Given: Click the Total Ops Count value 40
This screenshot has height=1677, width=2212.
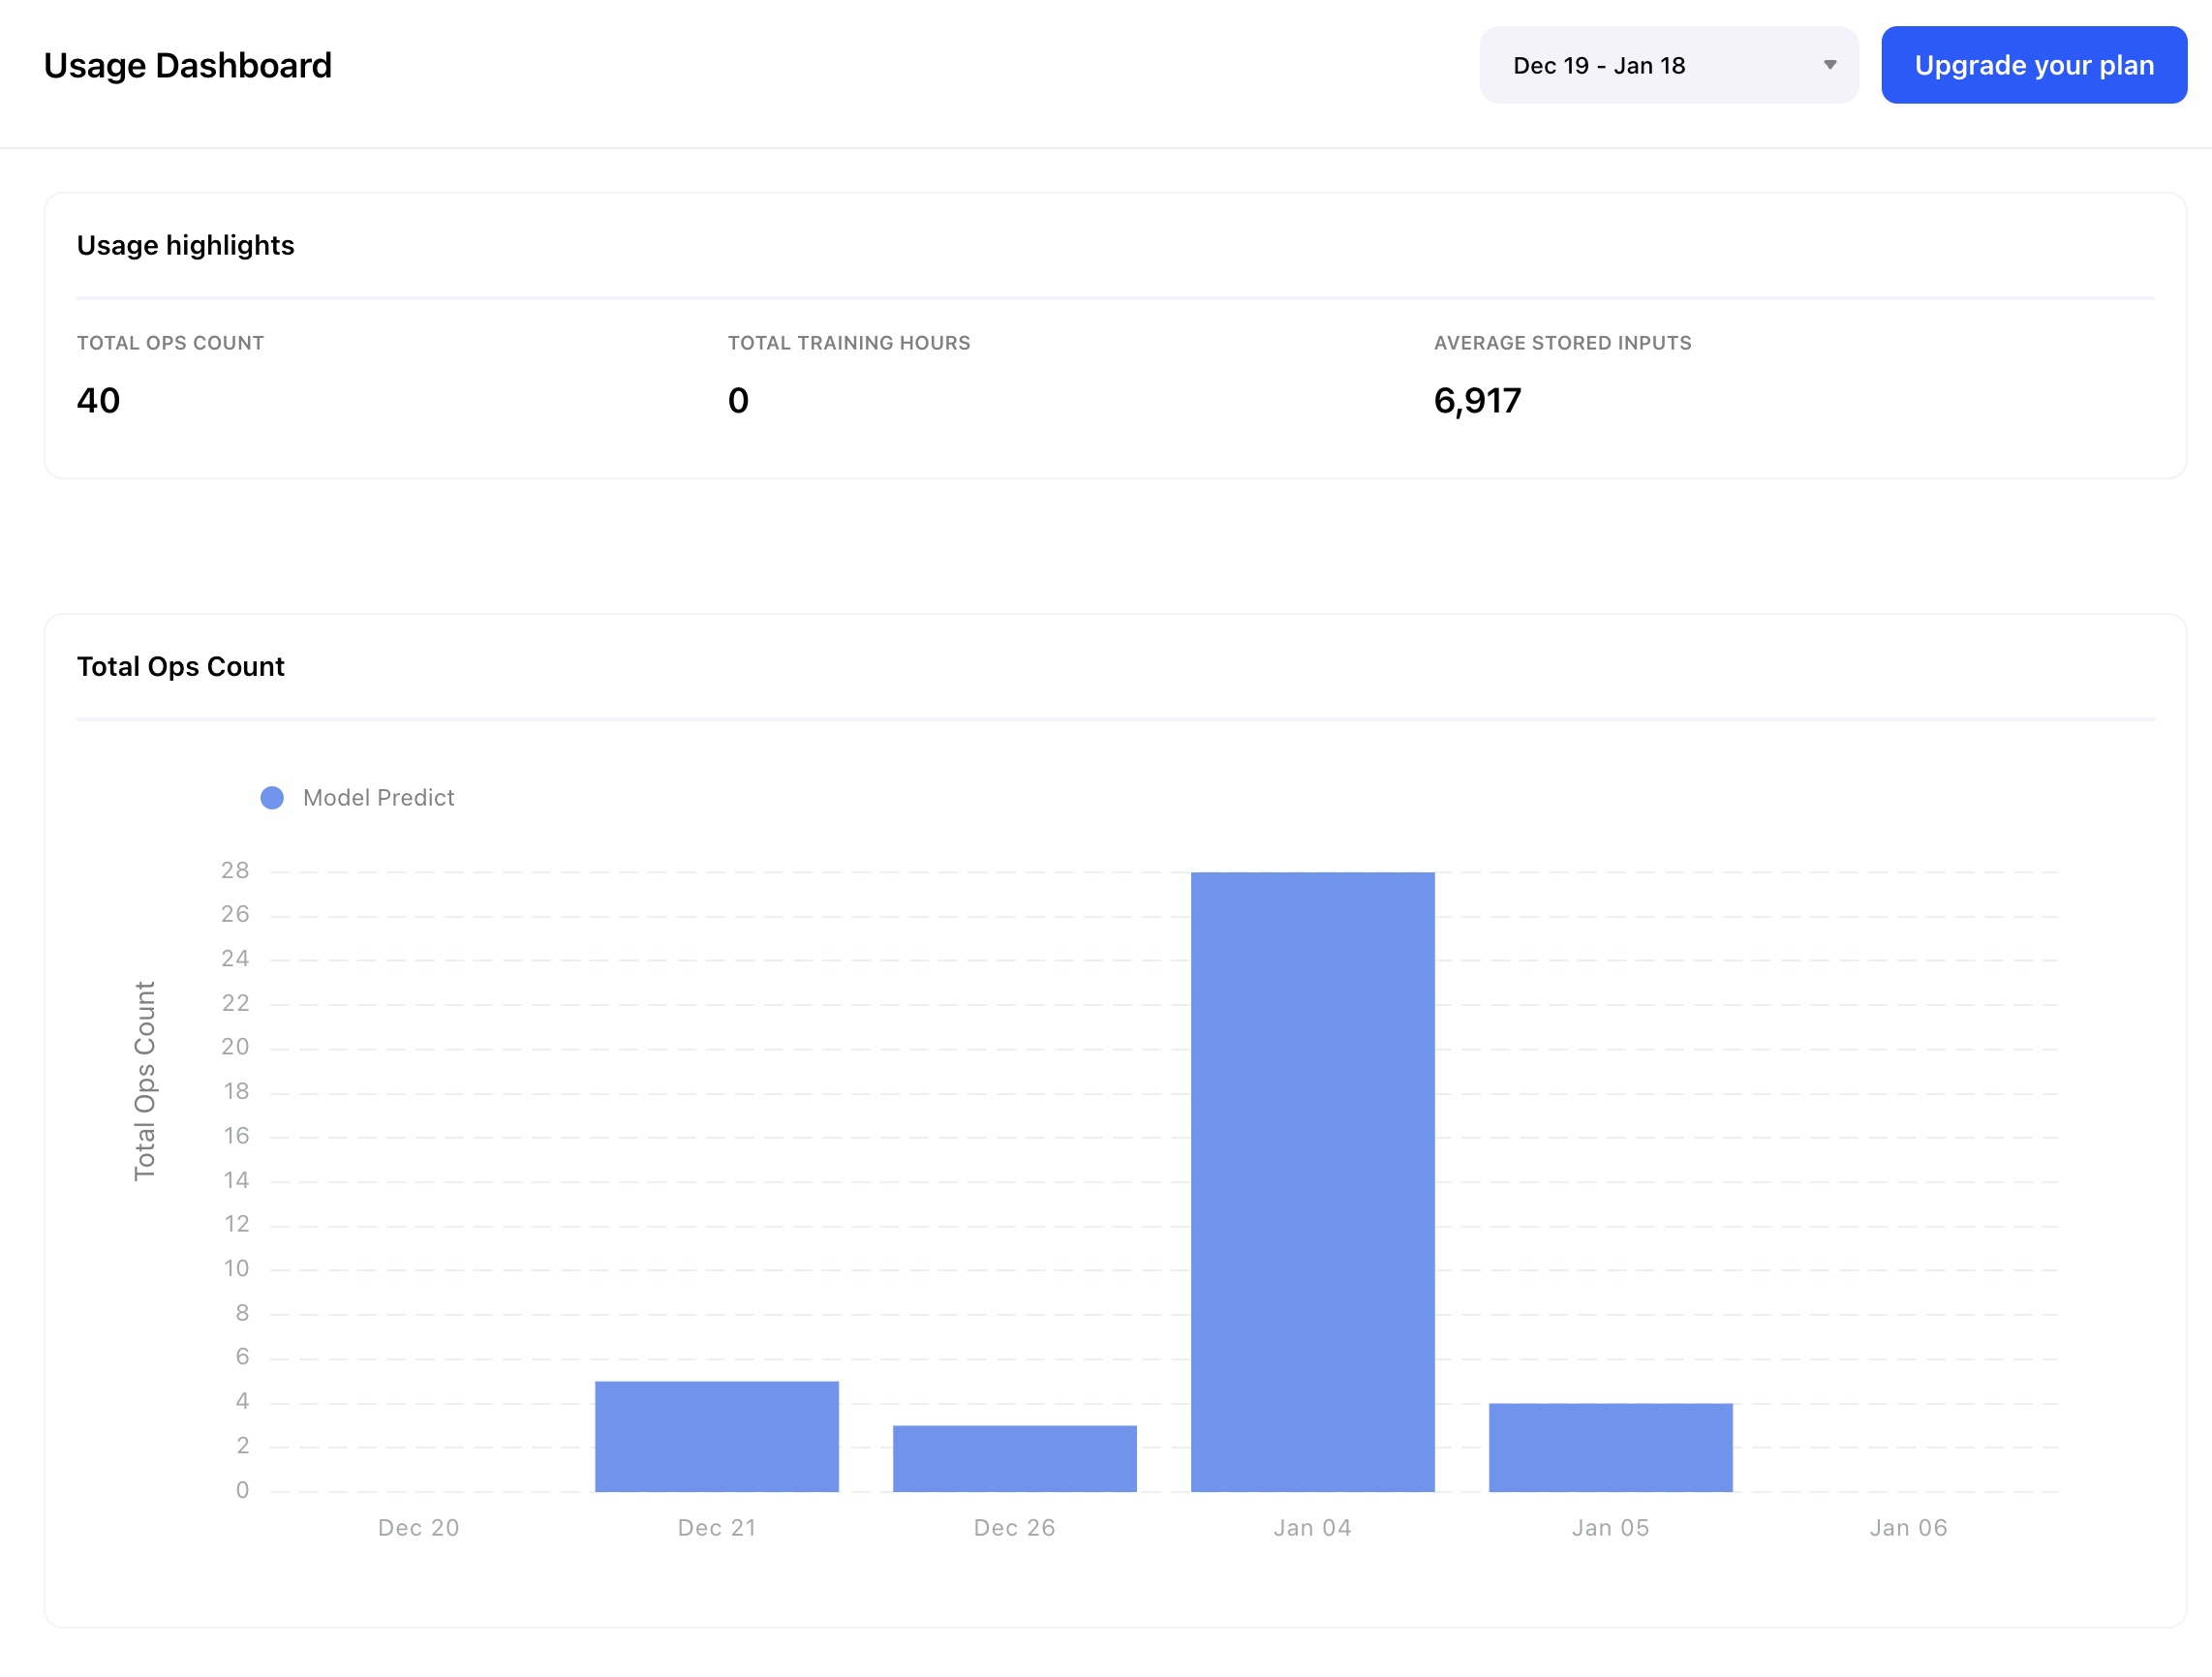Looking at the screenshot, I should [x=98, y=401].
